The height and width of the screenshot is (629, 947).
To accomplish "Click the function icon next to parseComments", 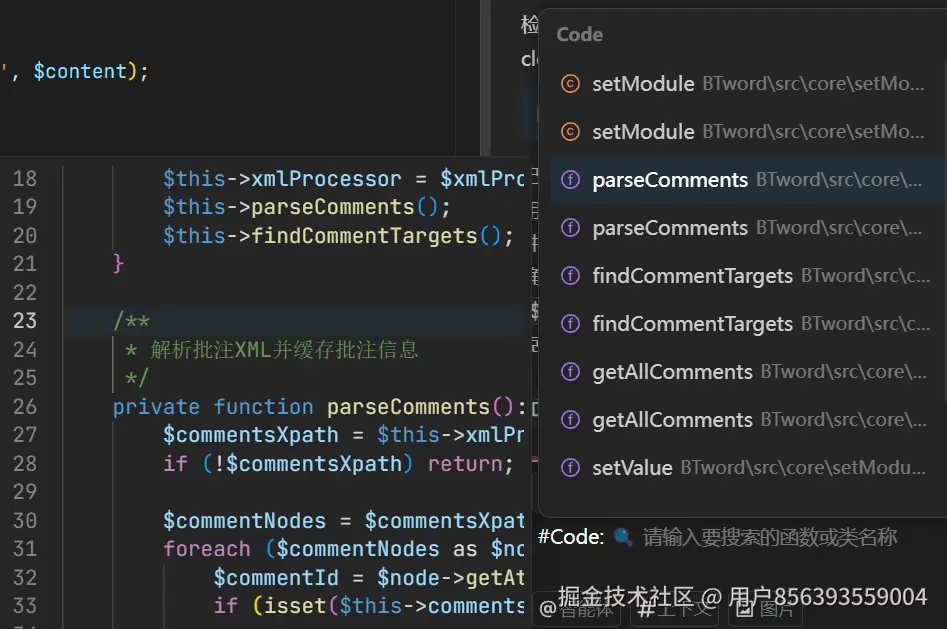I will 570,180.
